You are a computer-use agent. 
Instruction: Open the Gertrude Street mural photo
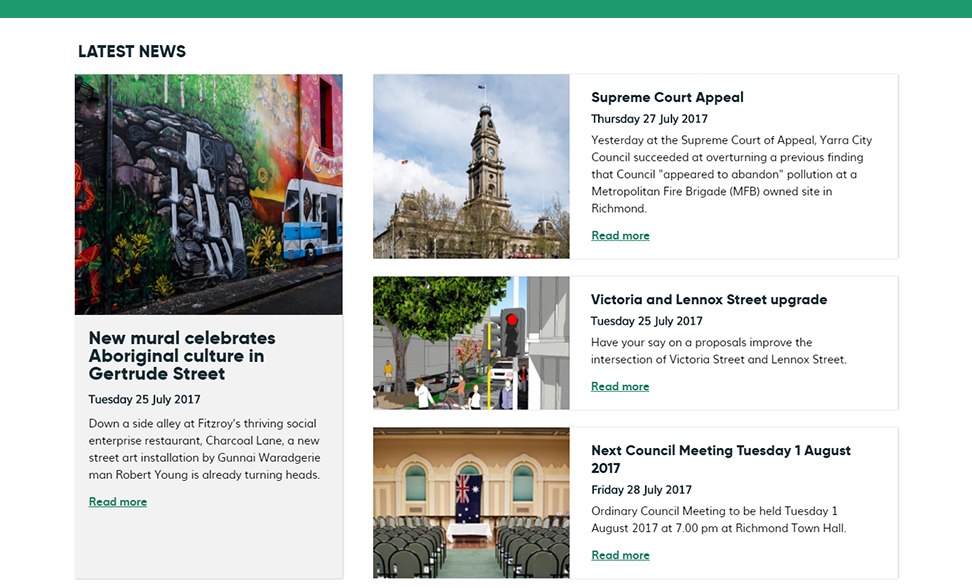[208, 194]
